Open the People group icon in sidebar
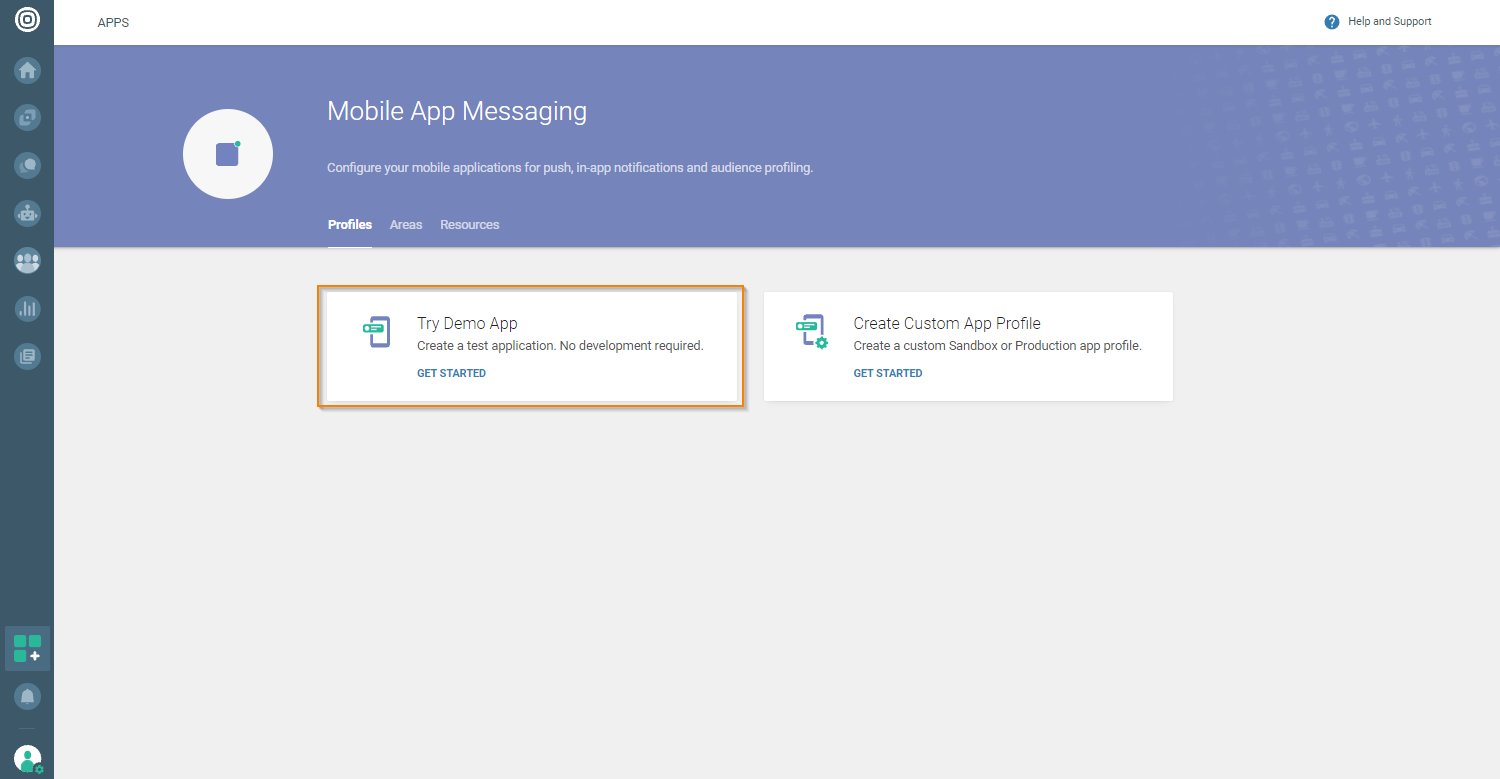The height and width of the screenshot is (779, 1500). [27, 261]
